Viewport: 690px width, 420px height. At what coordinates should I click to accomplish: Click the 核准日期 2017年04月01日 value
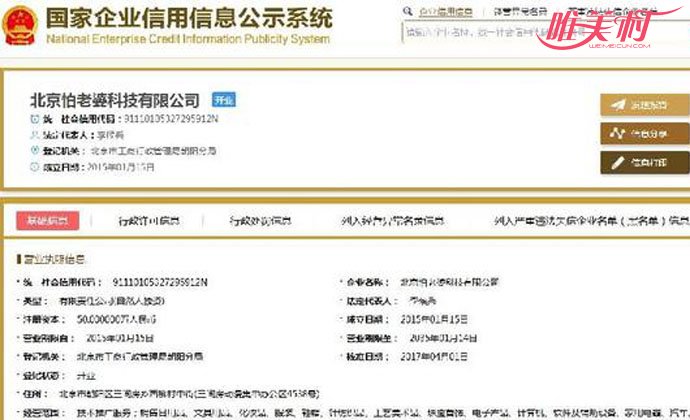tap(434, 357)
